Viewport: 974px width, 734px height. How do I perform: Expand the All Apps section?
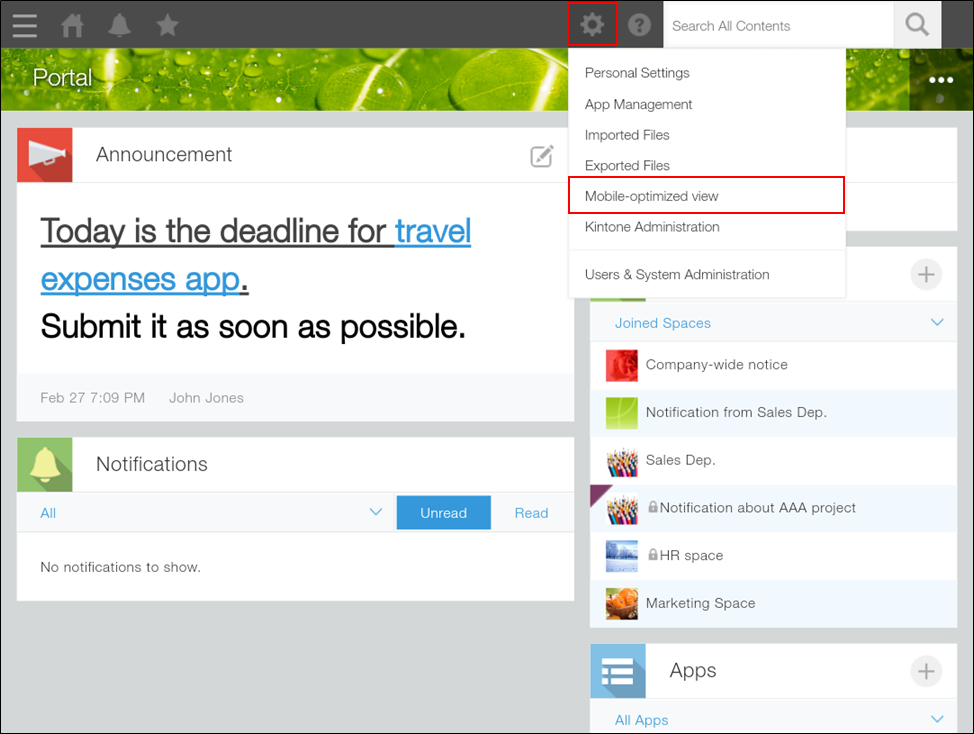[937, 719]
